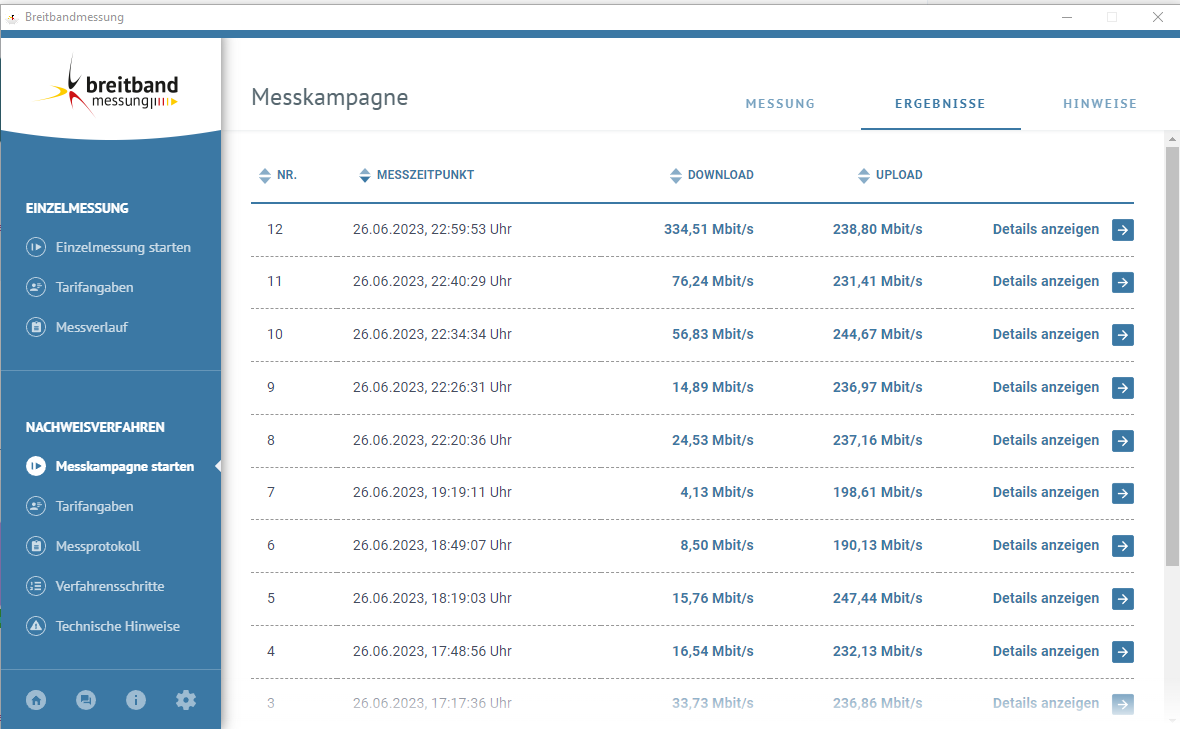1180x729 pixels.
Task: Switch to the ERGEBNISSE tab
Action: [x=940, y=104]
